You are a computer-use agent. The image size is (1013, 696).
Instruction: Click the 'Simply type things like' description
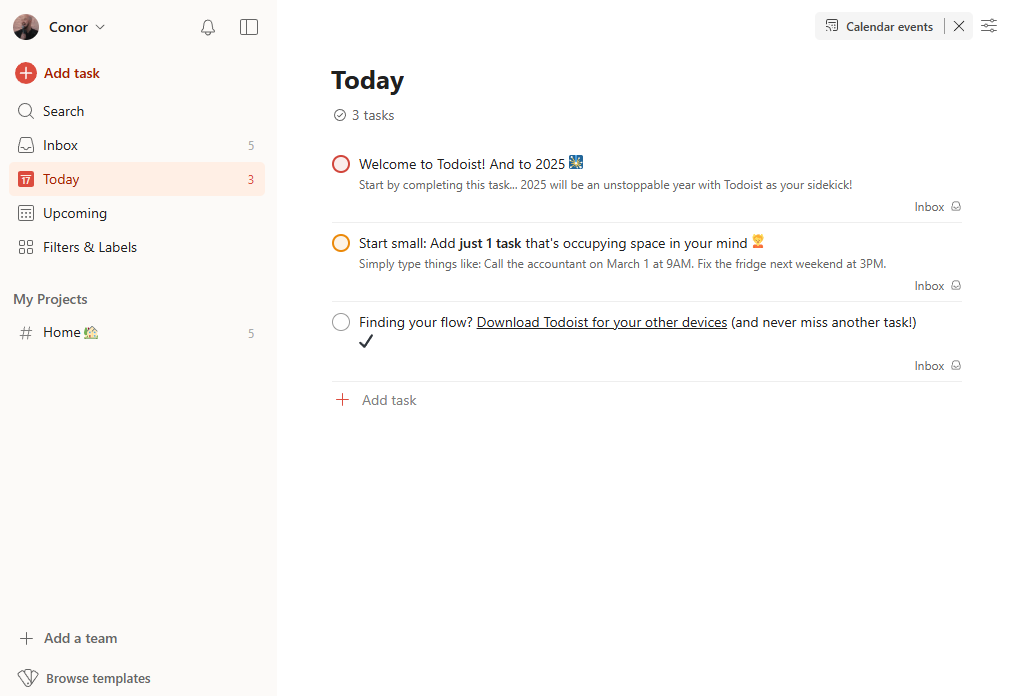(622, 264)
